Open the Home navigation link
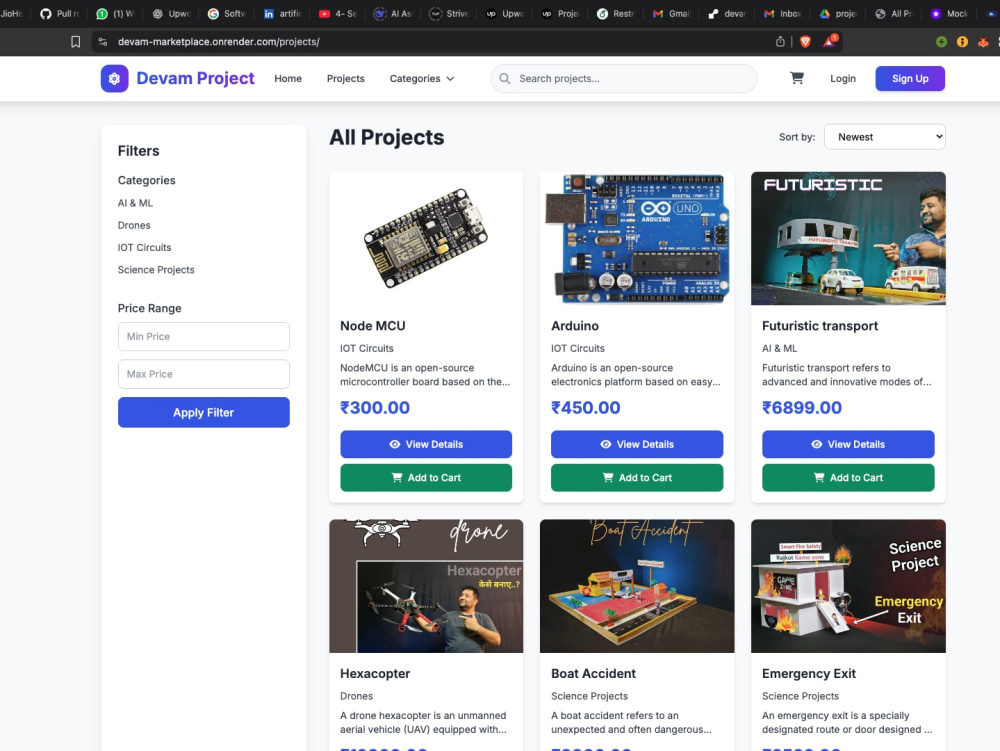 pos(288,78)
